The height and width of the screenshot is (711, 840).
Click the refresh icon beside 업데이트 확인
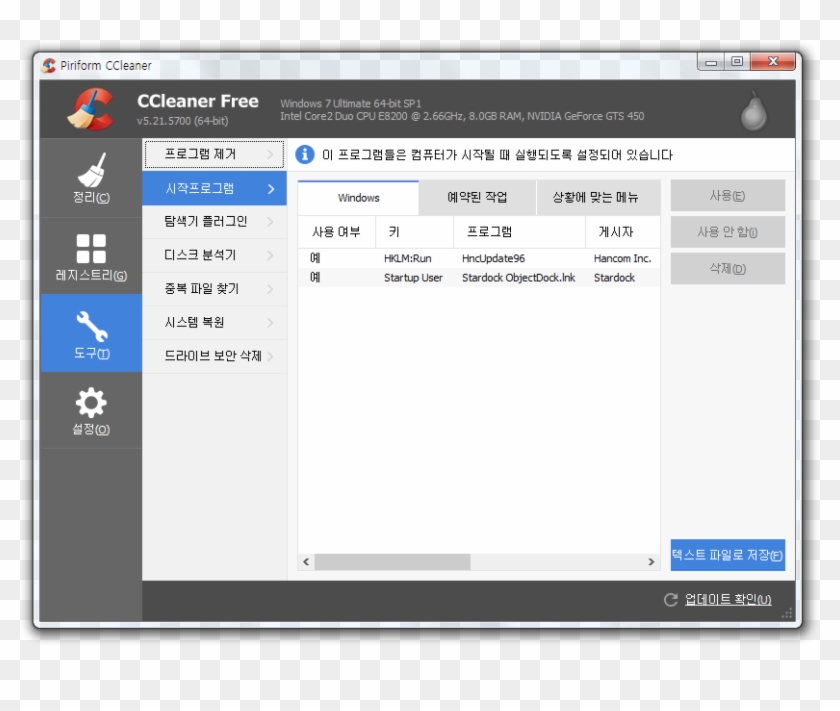tap(667, 600)
